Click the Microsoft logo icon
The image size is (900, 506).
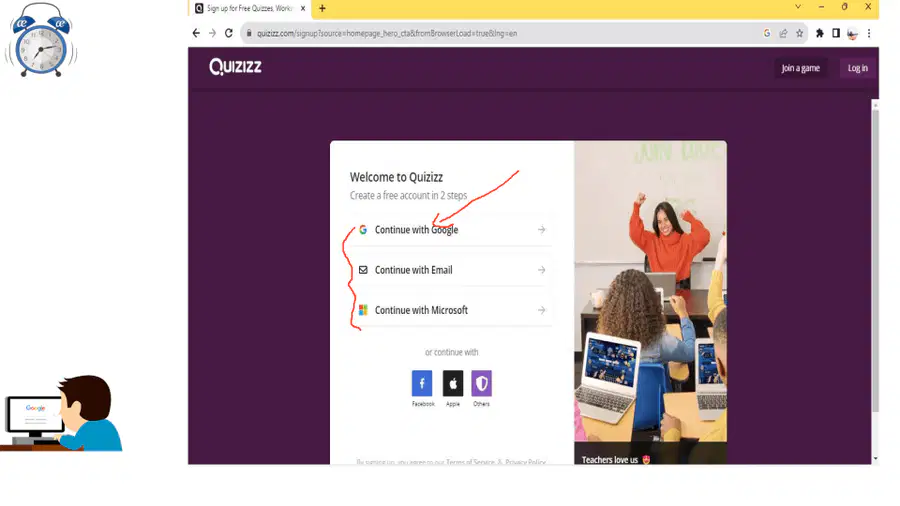tap(363, 310)
